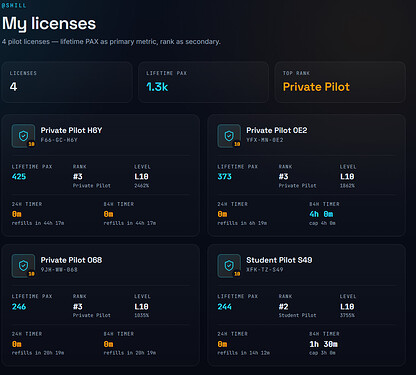Click the license code XFK-TZ-S49

coord(265,270)
